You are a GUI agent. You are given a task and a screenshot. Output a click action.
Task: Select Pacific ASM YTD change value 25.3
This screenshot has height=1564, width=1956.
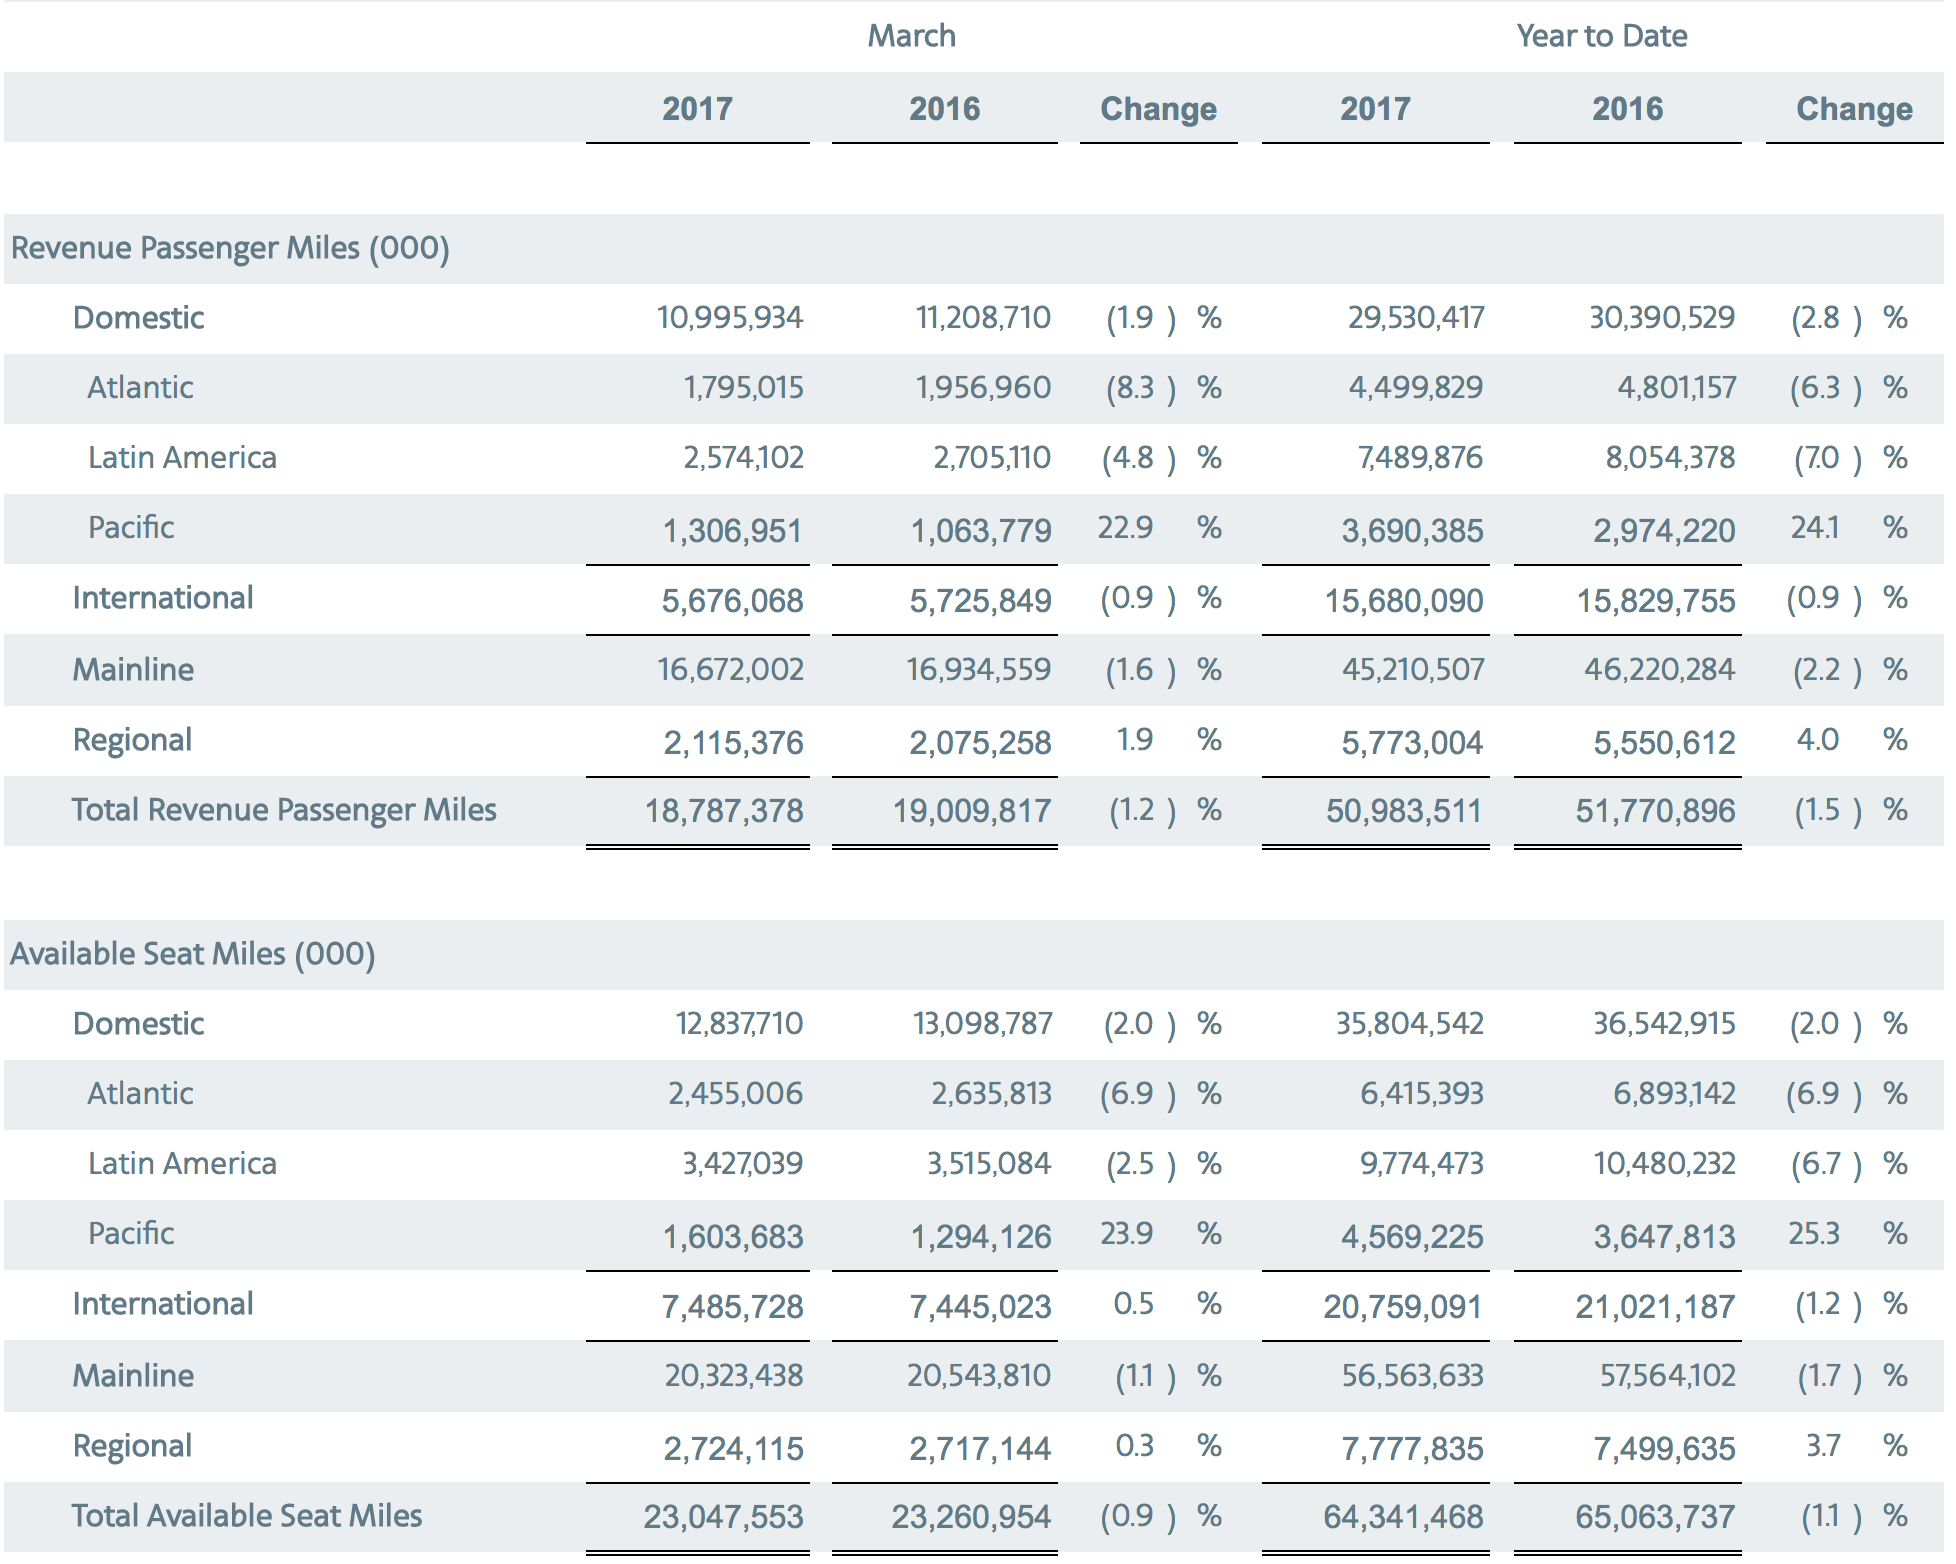pos(1814,1233)
